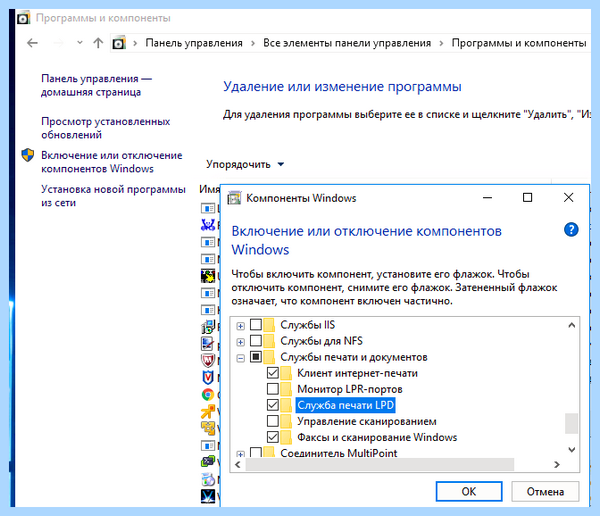Check the 'Монитор LPR-портов' checkbox
The height and width of the screenshot is (516, 600).
[272, 389]
